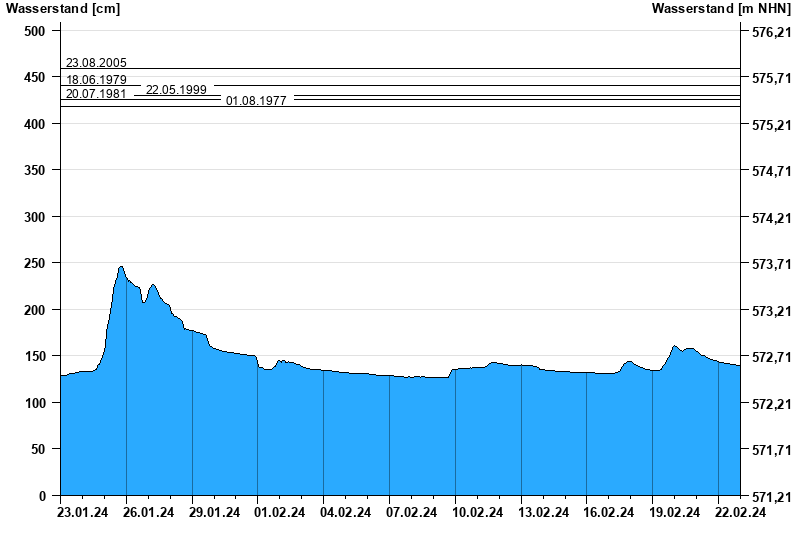Select the 26.01.24 date tick label
Viewport: 800px width, 550px height.
coord(149,513)
